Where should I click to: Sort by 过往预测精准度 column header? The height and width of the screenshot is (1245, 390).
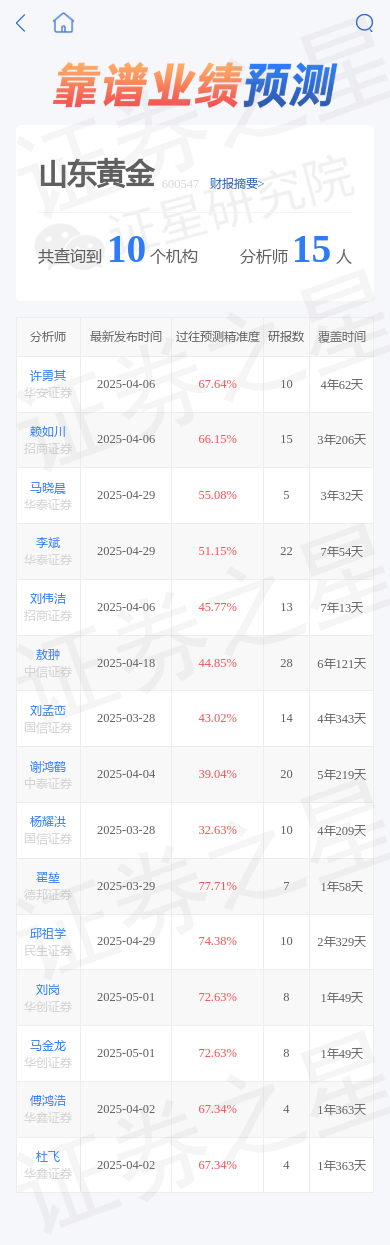click(x=217, y=337)
